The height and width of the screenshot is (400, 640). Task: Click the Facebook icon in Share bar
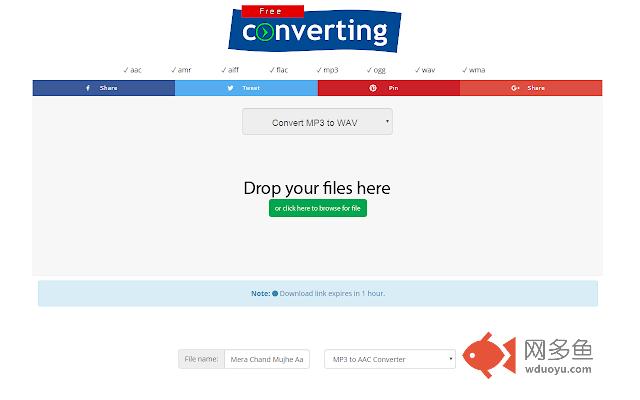pyautogui.click(x=88, y=88)
